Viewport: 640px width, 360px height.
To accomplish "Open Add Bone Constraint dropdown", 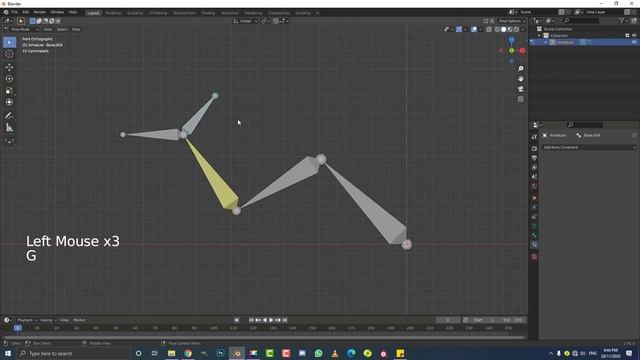I will [589, 147].
